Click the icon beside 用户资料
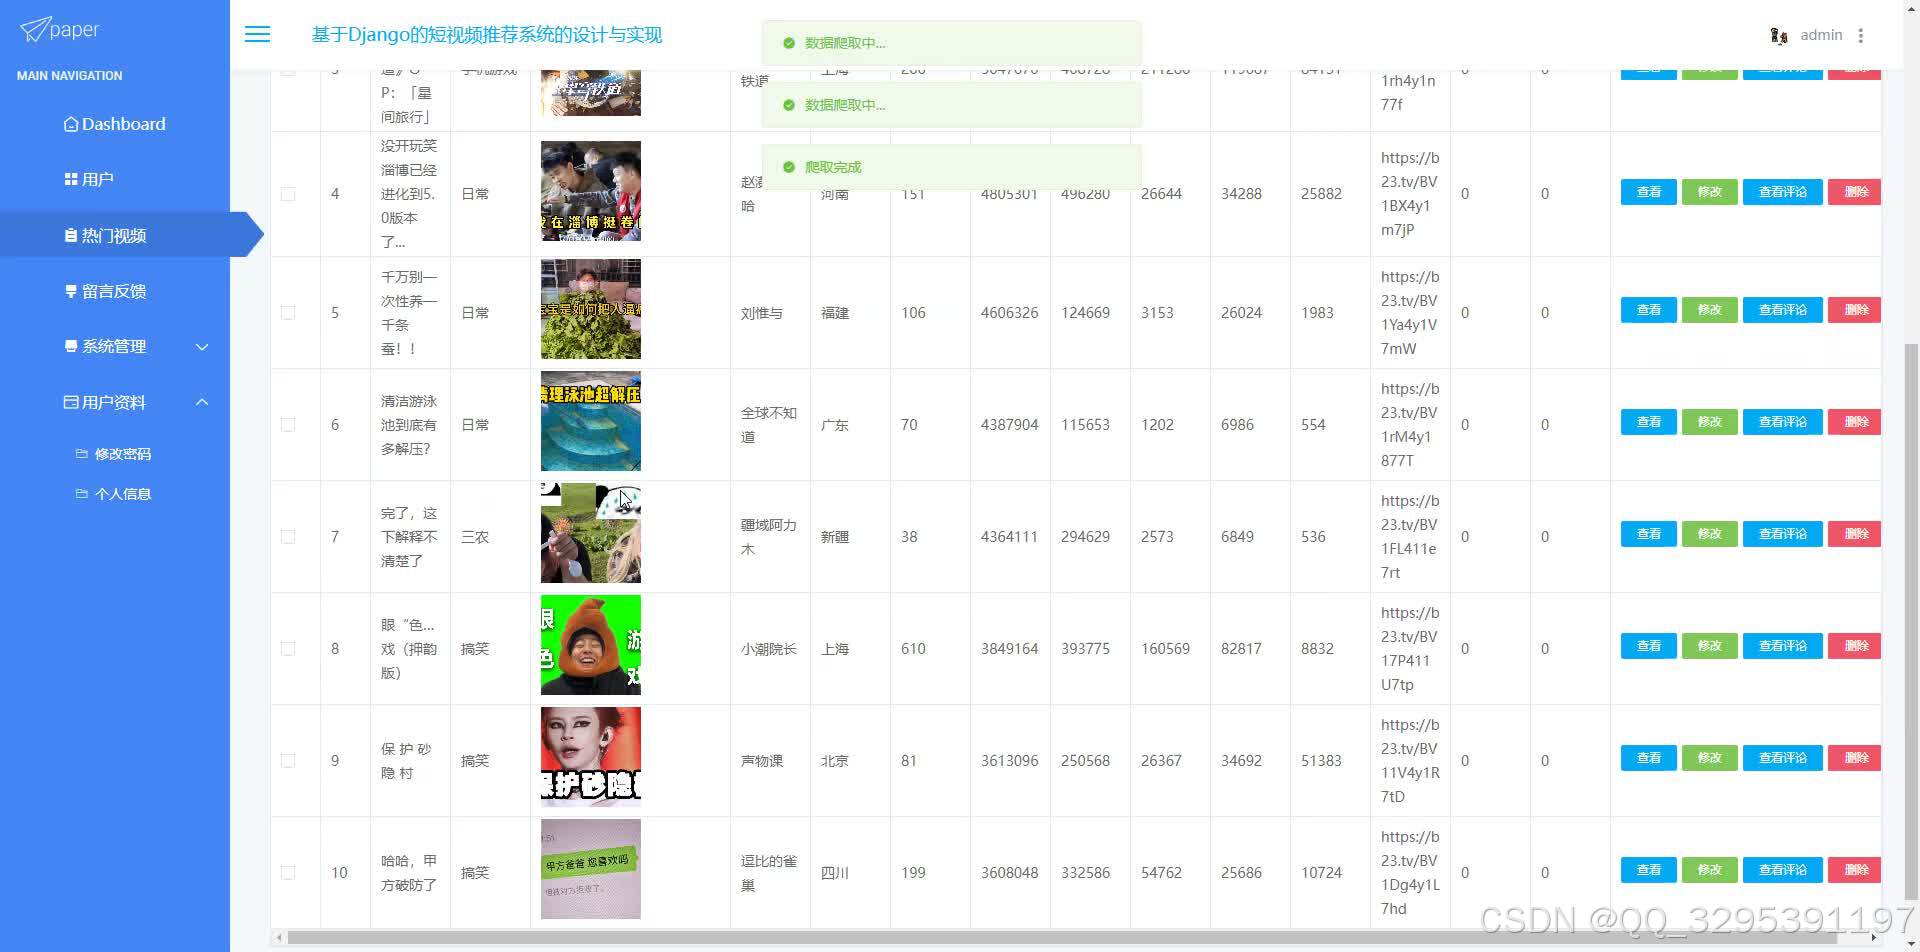 pos(71,402)
